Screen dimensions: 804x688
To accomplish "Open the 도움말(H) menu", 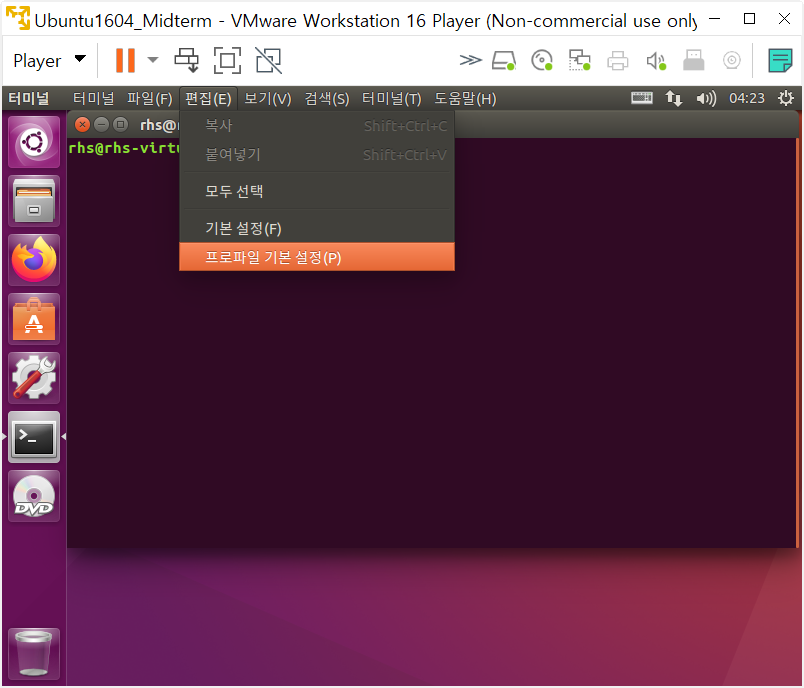I will point(466,98).
